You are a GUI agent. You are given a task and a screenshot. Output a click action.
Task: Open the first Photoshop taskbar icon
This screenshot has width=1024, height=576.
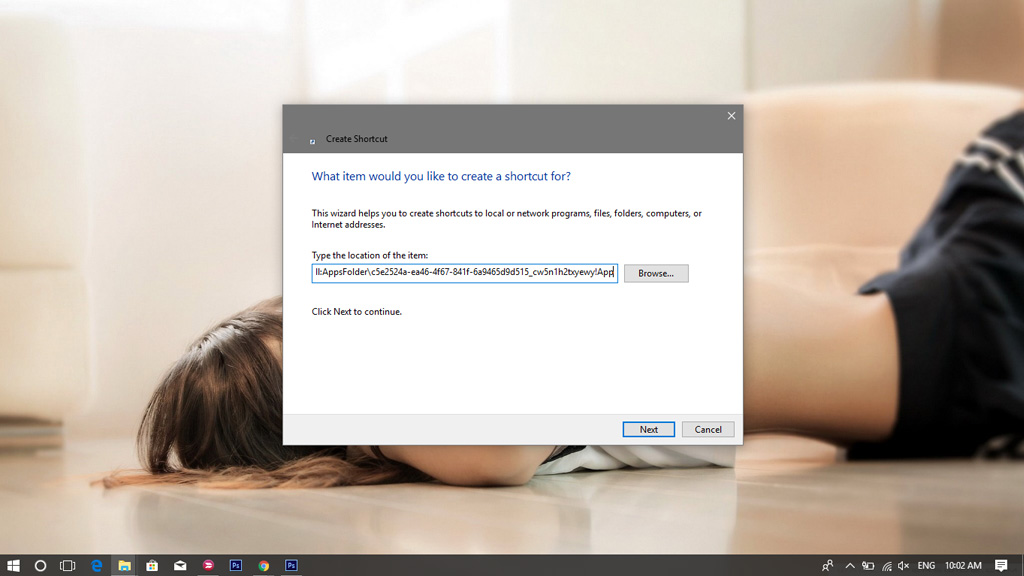point(236,566)
